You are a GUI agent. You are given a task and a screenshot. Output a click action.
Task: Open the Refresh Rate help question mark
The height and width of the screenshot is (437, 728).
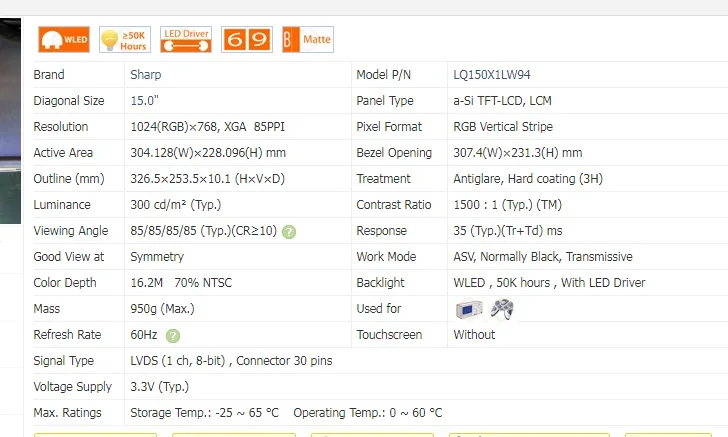[173, 336]
